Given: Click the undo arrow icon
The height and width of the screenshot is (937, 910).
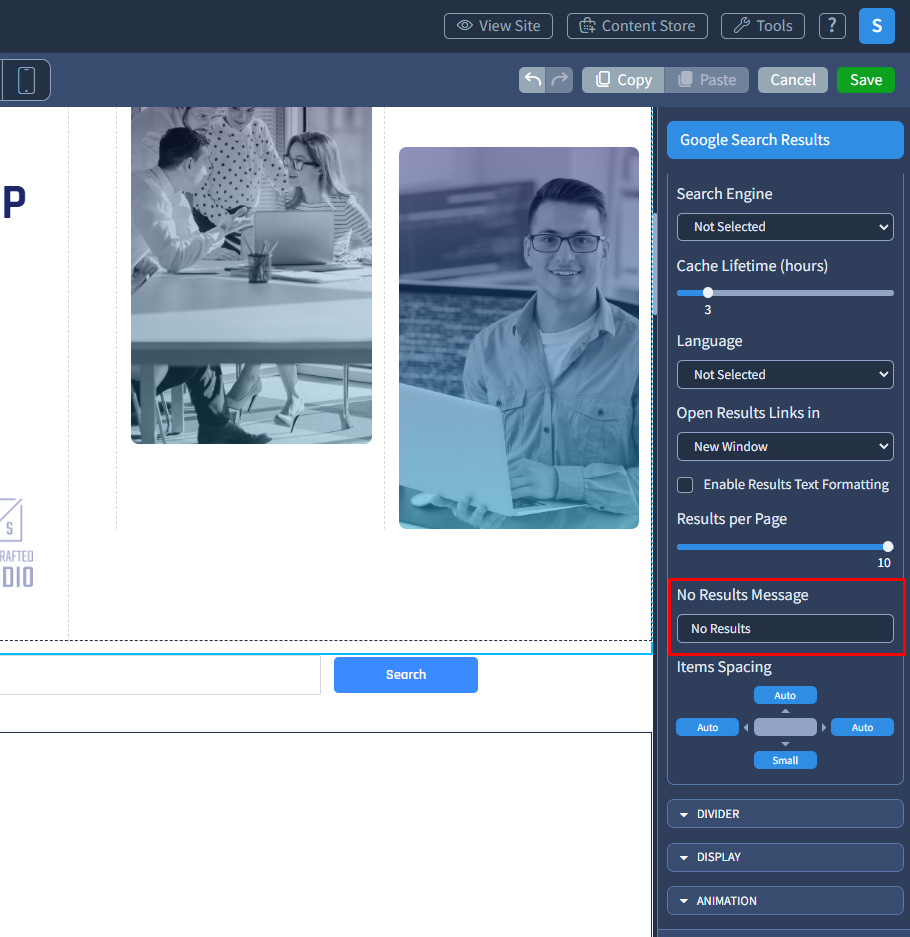Looking at the screenshot, I should [533, 80].
